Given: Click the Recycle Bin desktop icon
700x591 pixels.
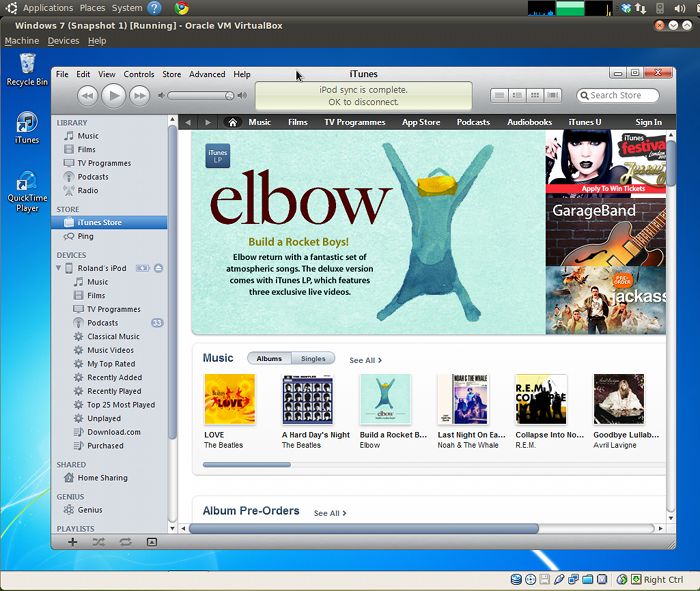Looking at the screenshot, I should (x=27, y=70).
